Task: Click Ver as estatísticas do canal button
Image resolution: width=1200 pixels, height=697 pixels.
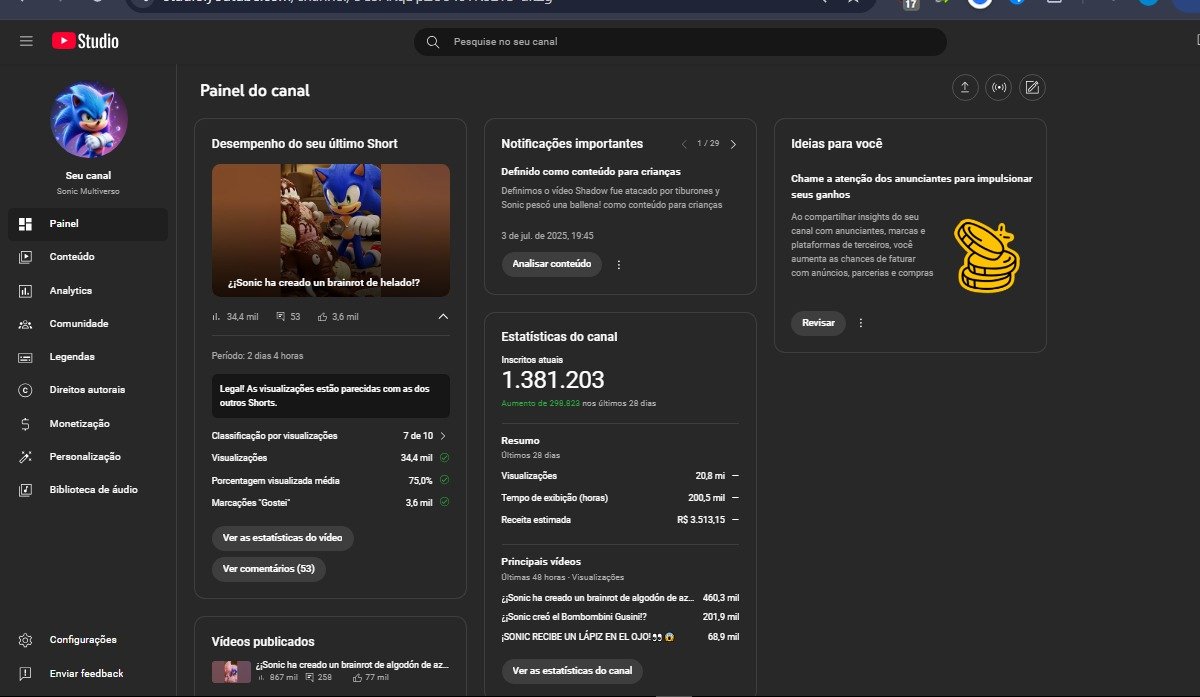Action: coord(572,671)
